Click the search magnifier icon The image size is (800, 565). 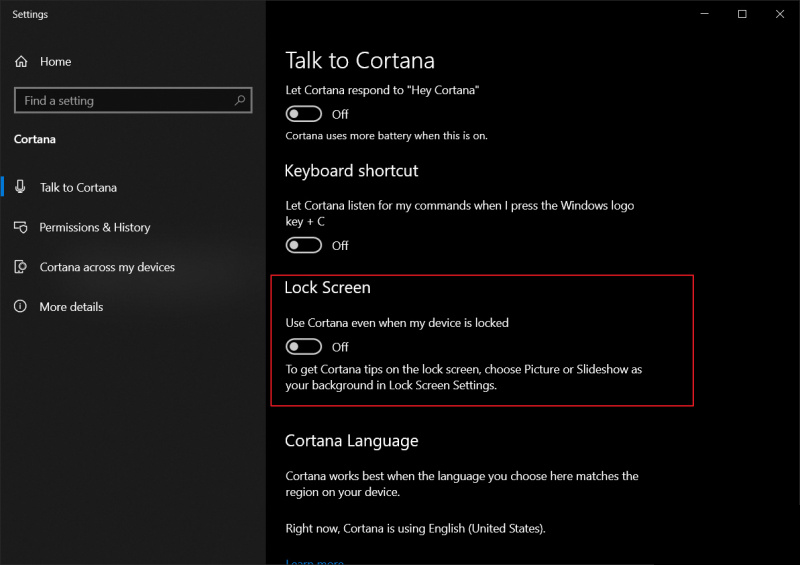point(240,101)
